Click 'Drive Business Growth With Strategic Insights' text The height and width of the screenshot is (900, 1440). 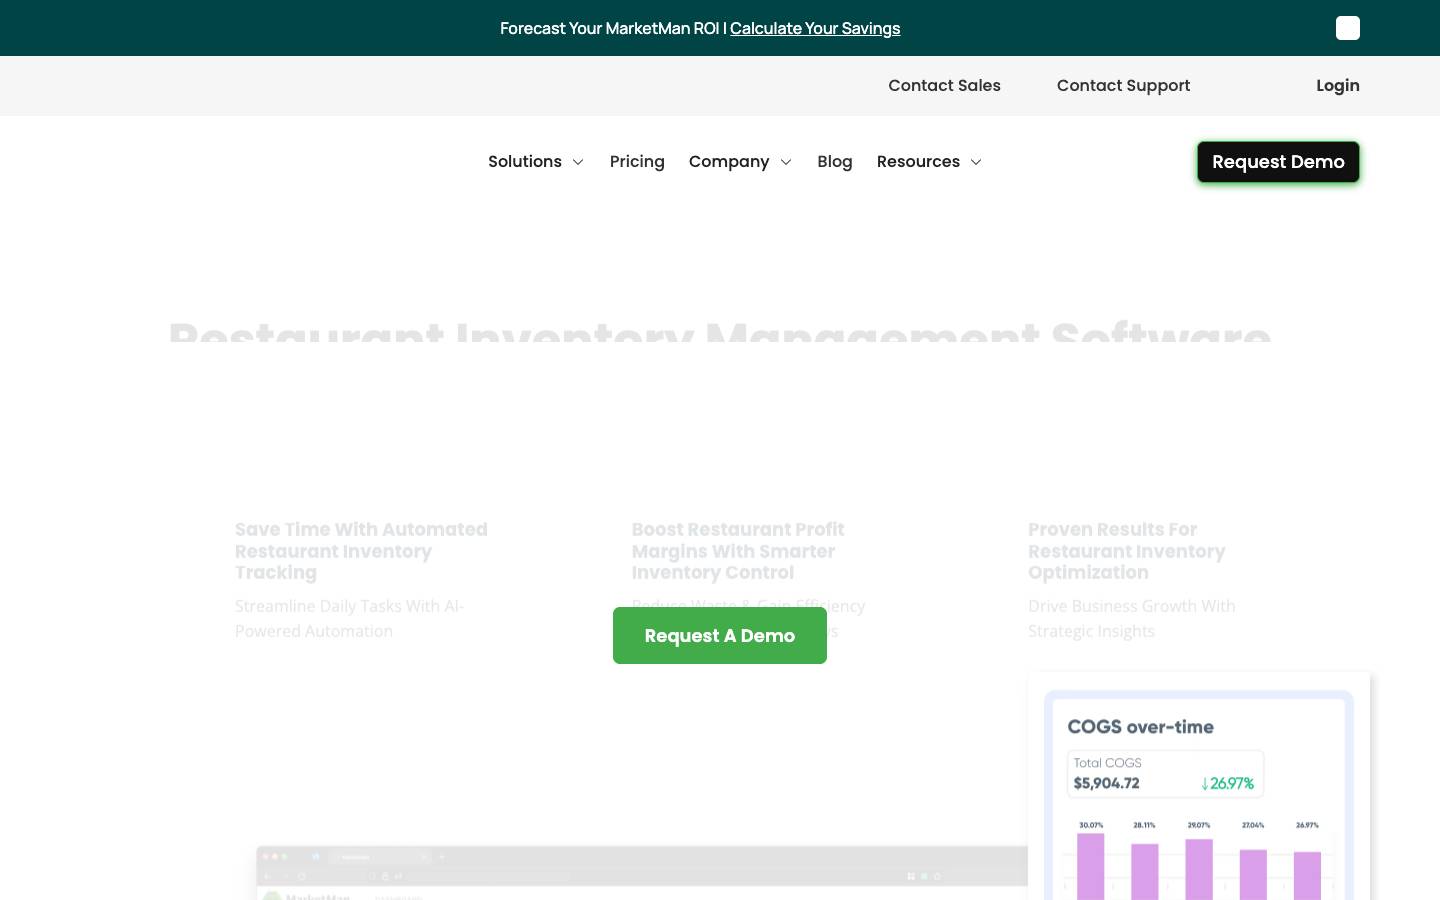tap(1132, 619)
